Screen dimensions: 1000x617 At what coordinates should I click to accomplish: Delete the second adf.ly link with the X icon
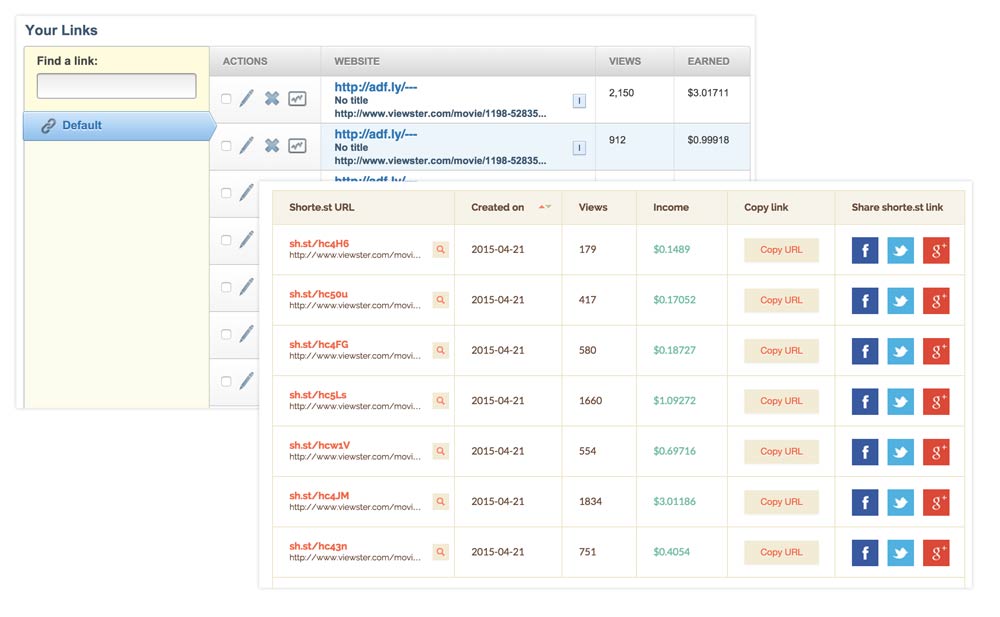tap(272, 146)
